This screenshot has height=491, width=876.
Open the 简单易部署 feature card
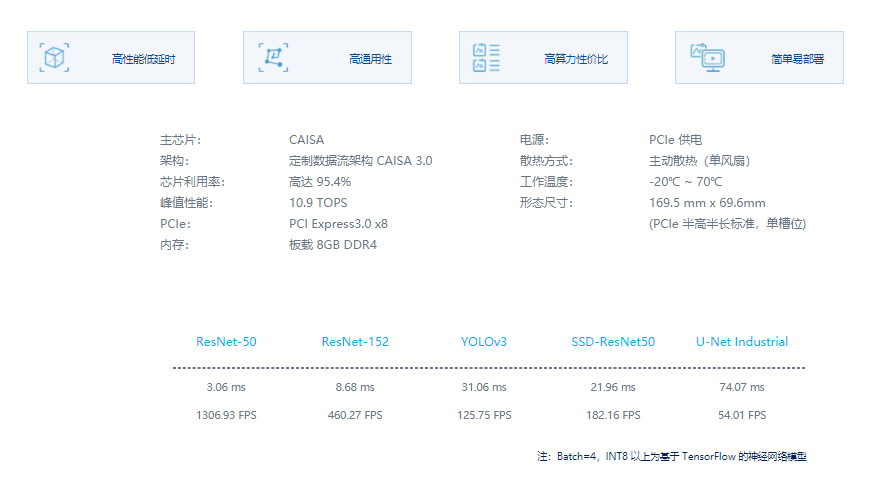759,58
